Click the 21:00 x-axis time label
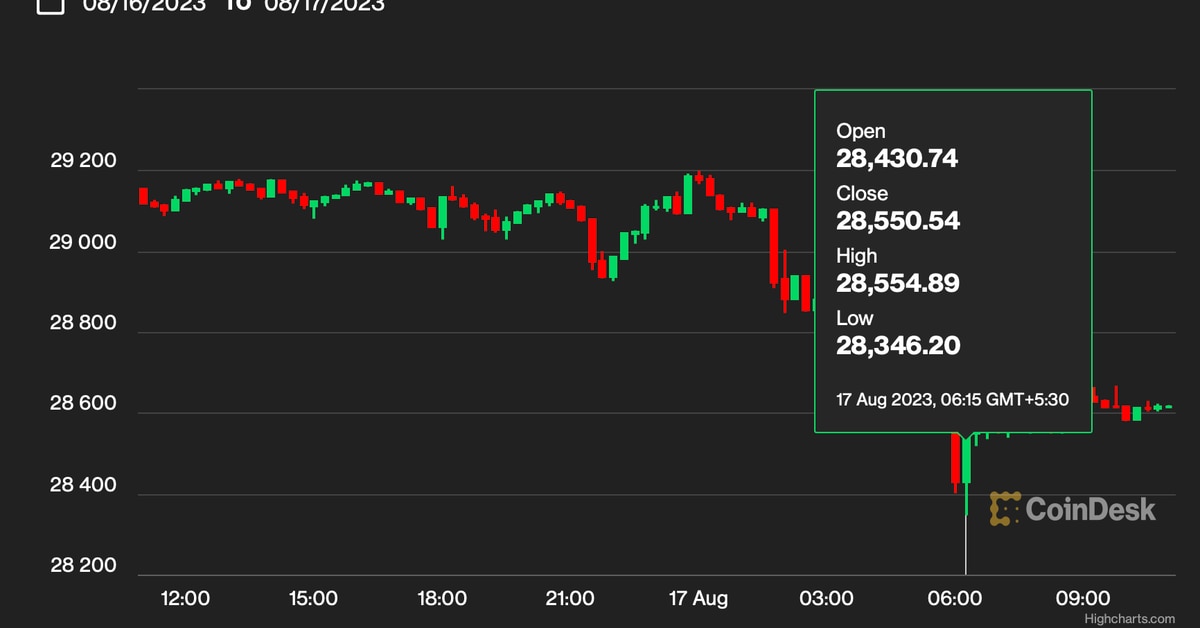 click(x=570, y=598)
